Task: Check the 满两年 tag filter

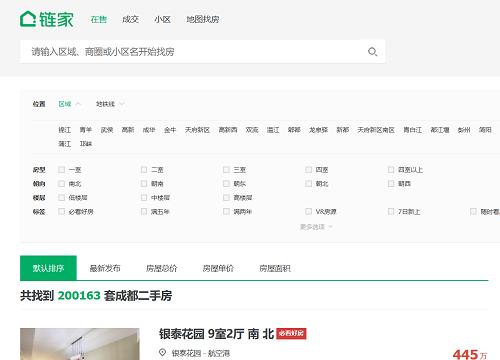Action: tap(226, 211)
